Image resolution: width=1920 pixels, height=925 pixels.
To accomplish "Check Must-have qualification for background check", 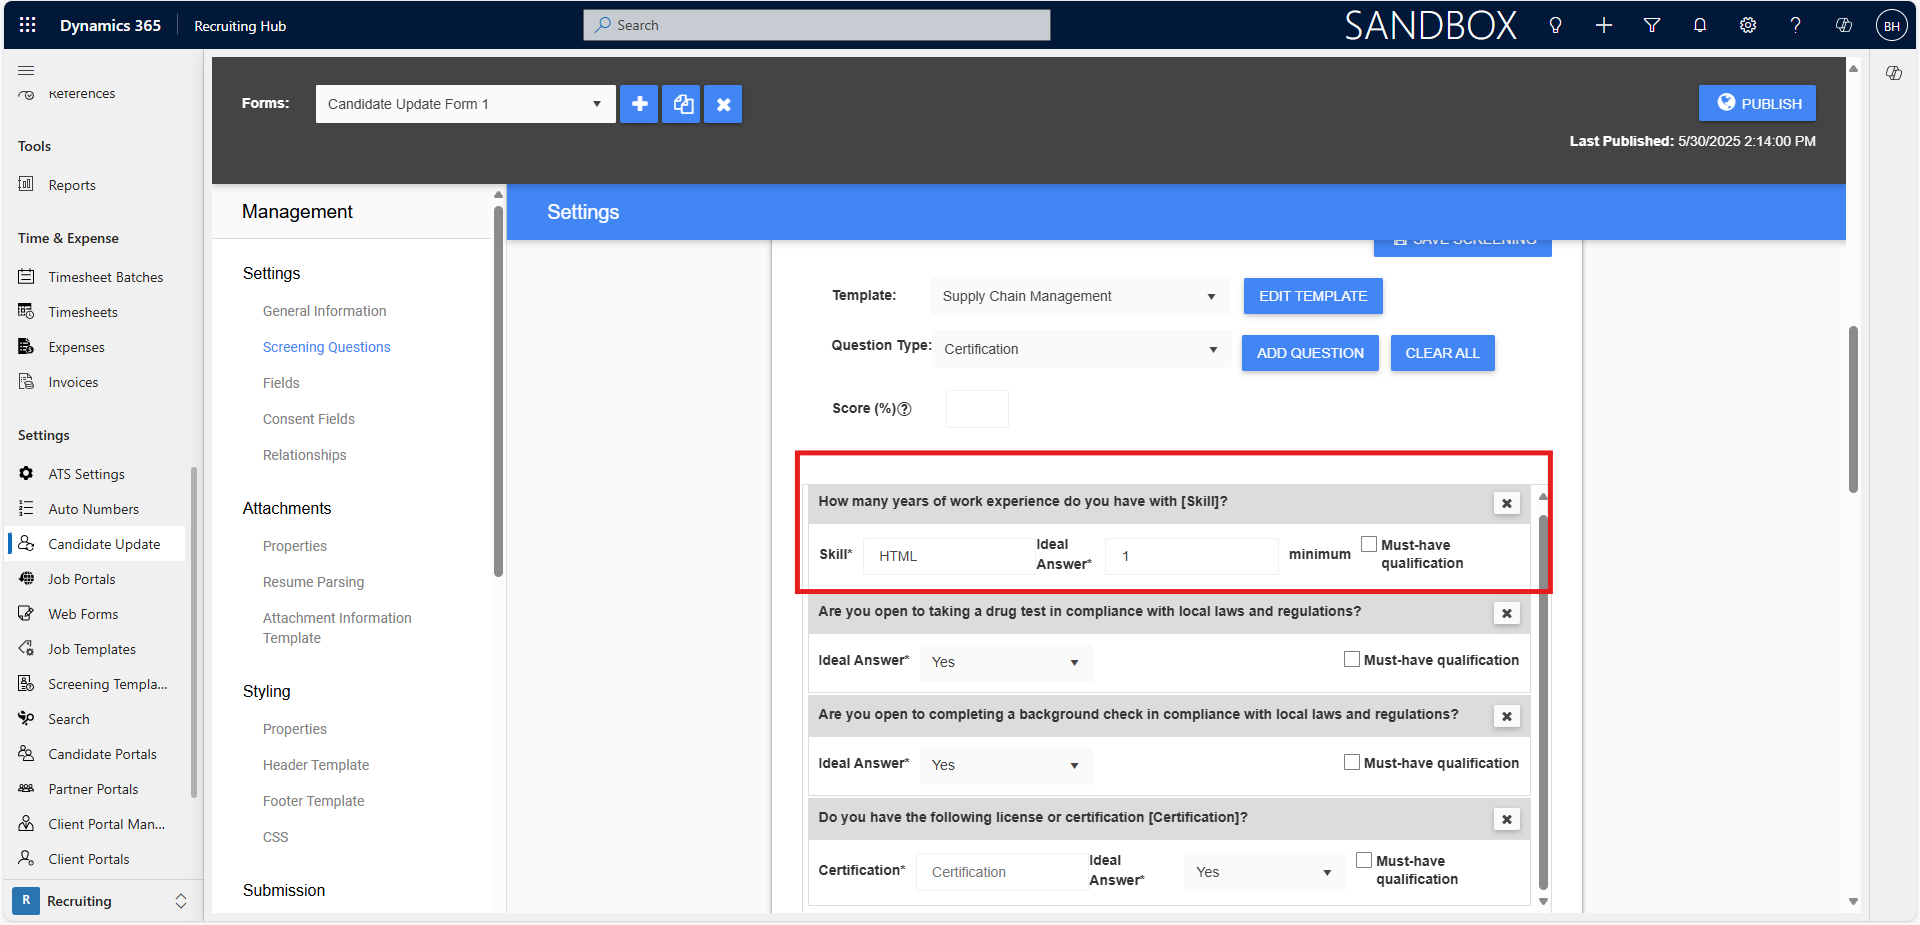I will click(1352, 762).
